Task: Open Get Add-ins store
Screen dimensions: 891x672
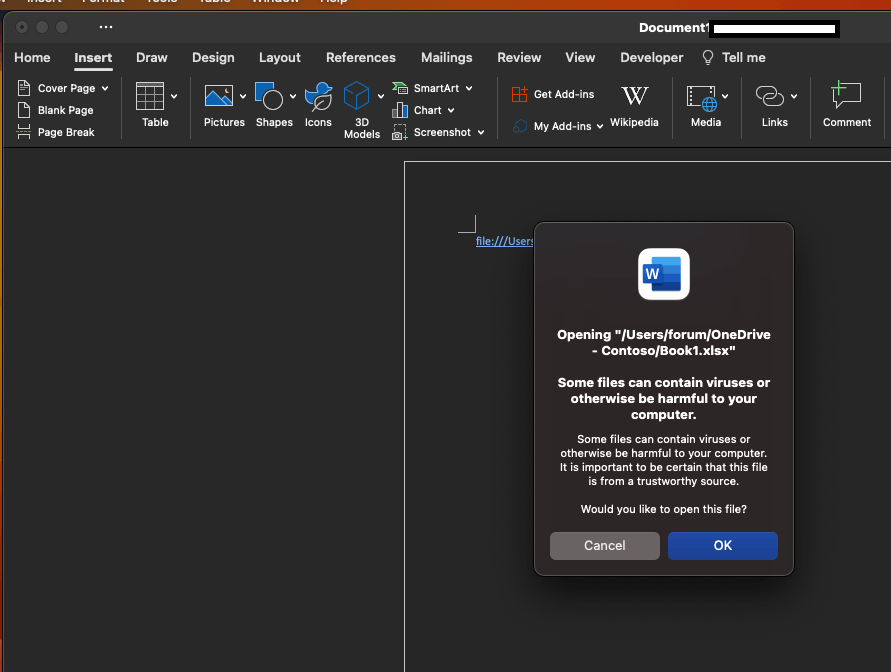Action: point(553,94)
